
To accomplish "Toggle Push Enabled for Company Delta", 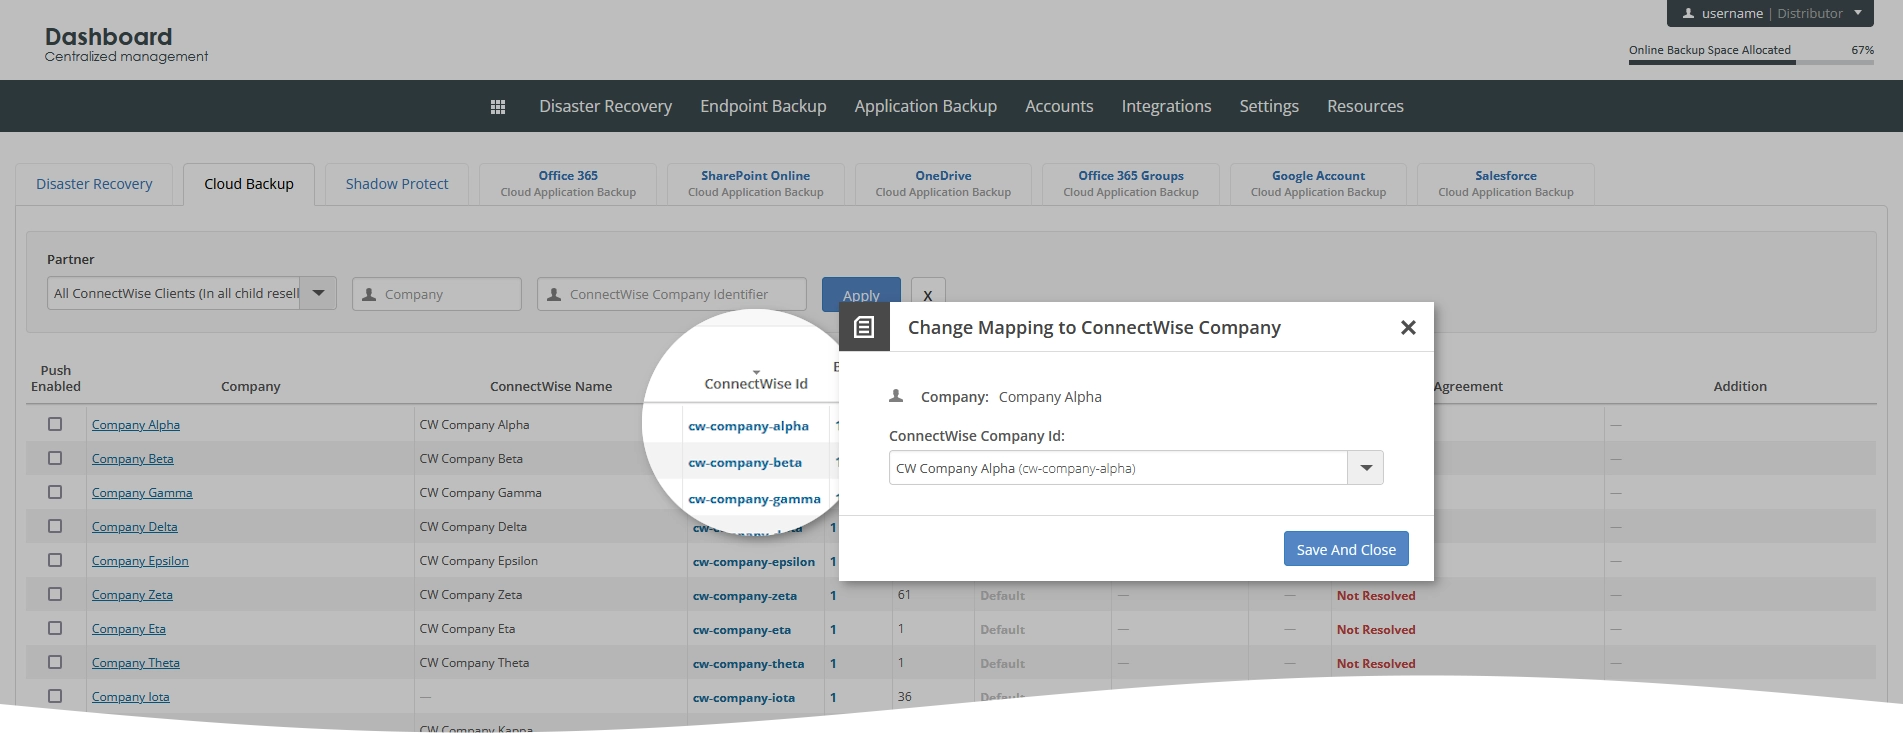I will coord(55,526).
